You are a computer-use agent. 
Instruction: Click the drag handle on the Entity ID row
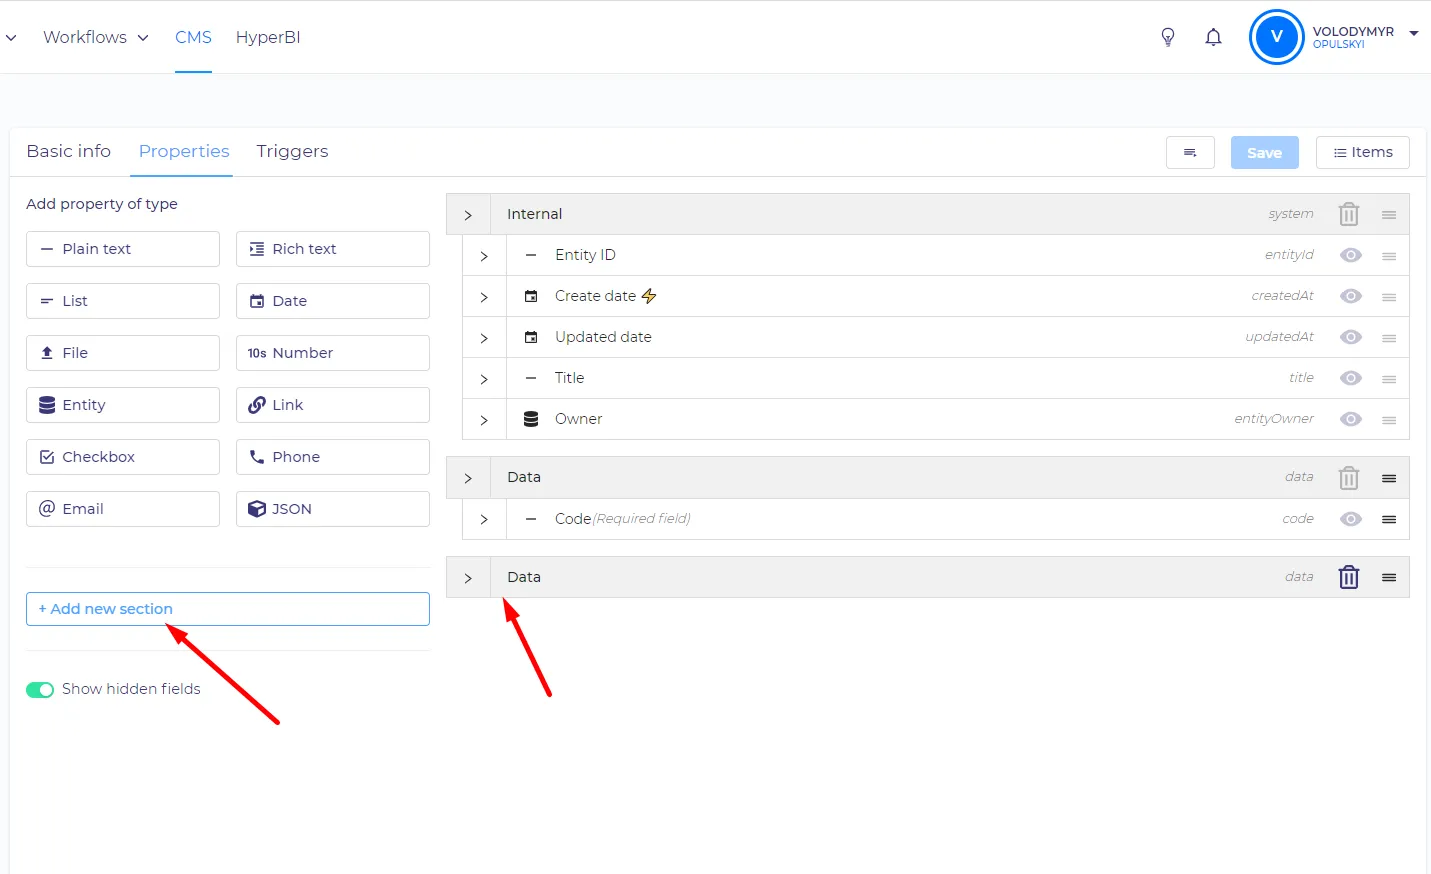pos(1389,256)
